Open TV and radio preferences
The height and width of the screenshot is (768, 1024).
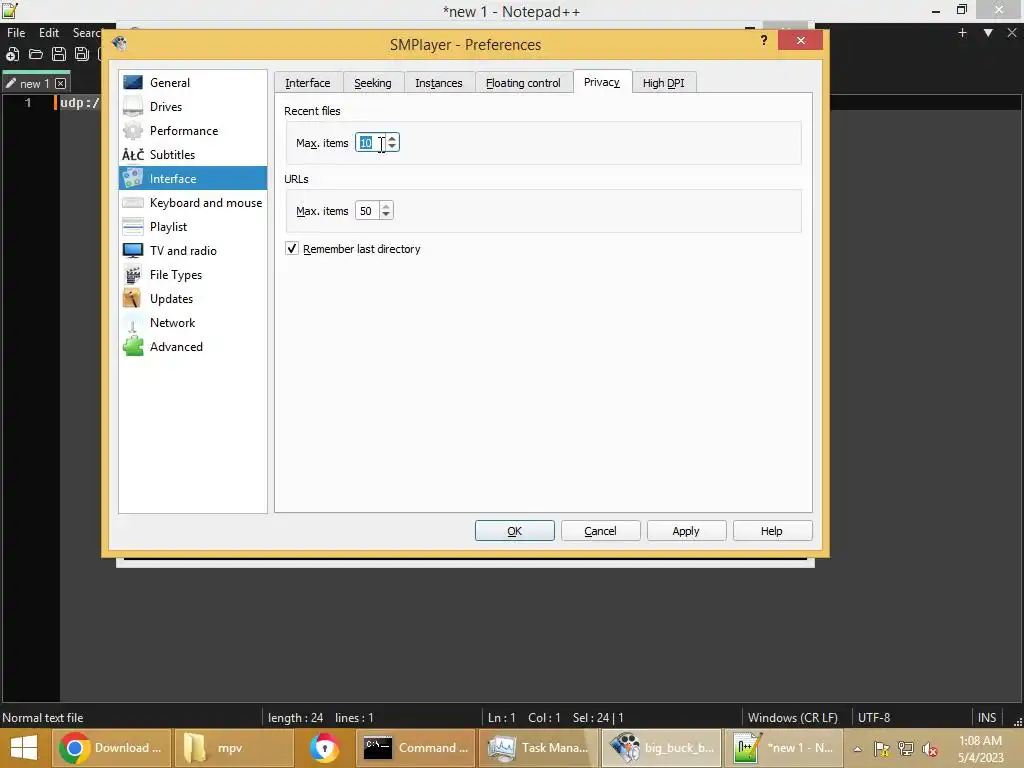pos(193,251)
